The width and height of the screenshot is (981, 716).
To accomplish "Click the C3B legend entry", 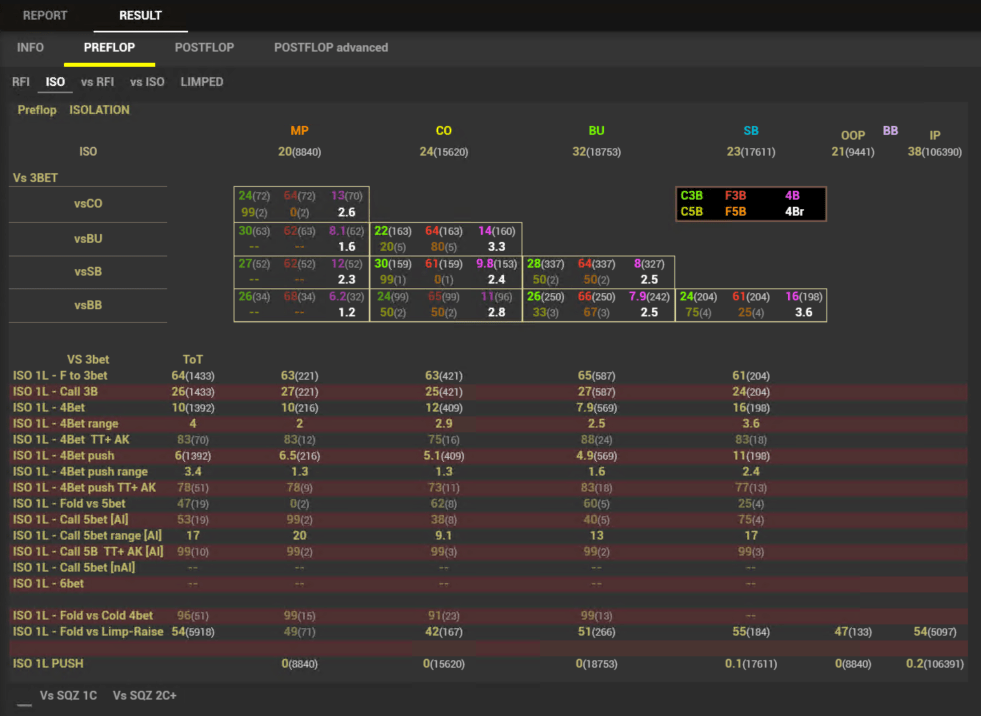I will click(691, 195).
